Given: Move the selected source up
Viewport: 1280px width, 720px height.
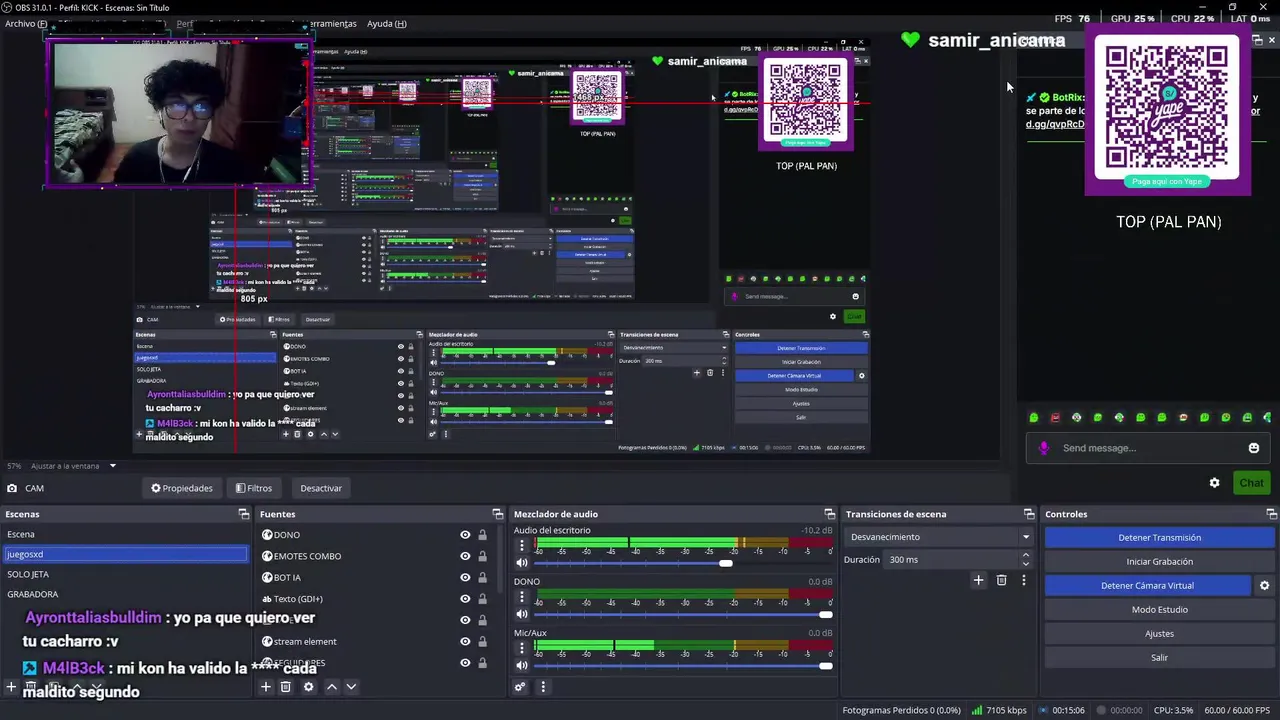Looking at the screenshot, I should point(332,687).
